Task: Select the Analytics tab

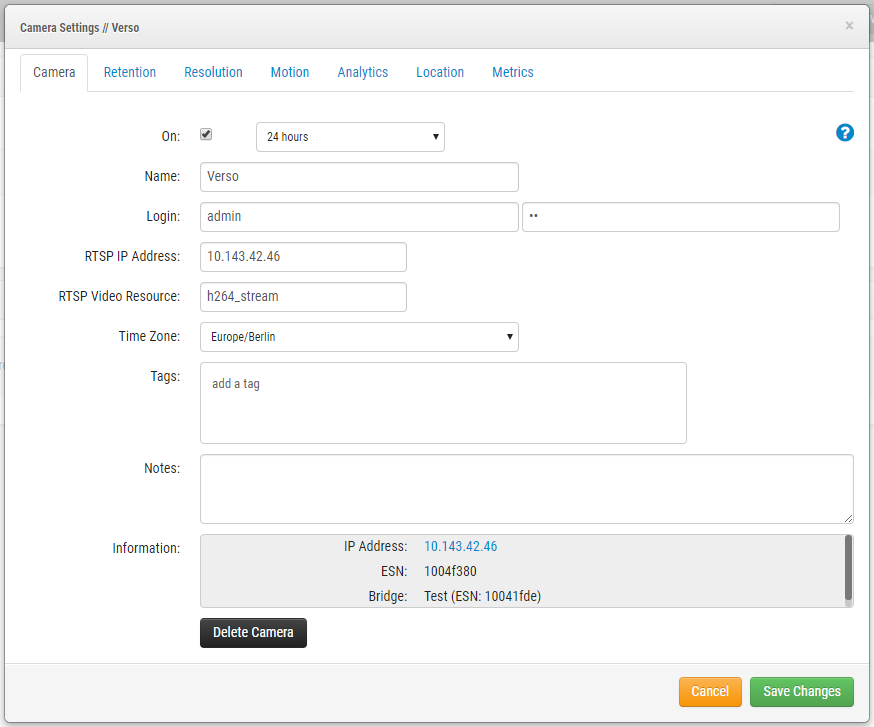Action: (x=362, y=72)
